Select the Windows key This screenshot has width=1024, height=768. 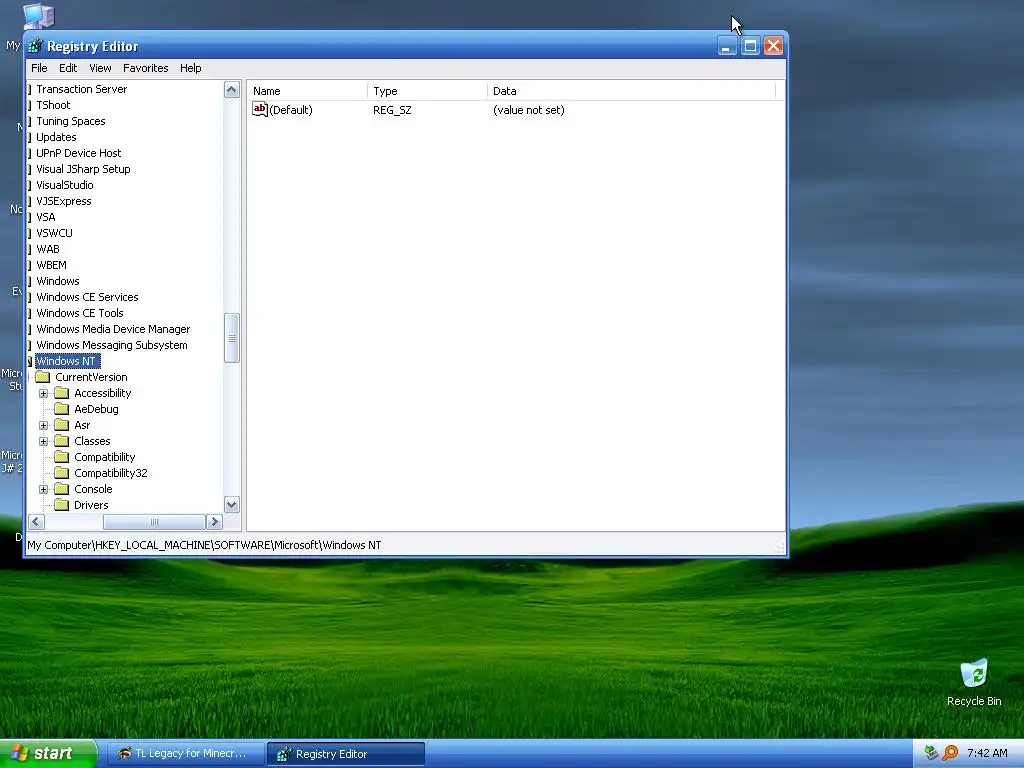click(57, 281)
